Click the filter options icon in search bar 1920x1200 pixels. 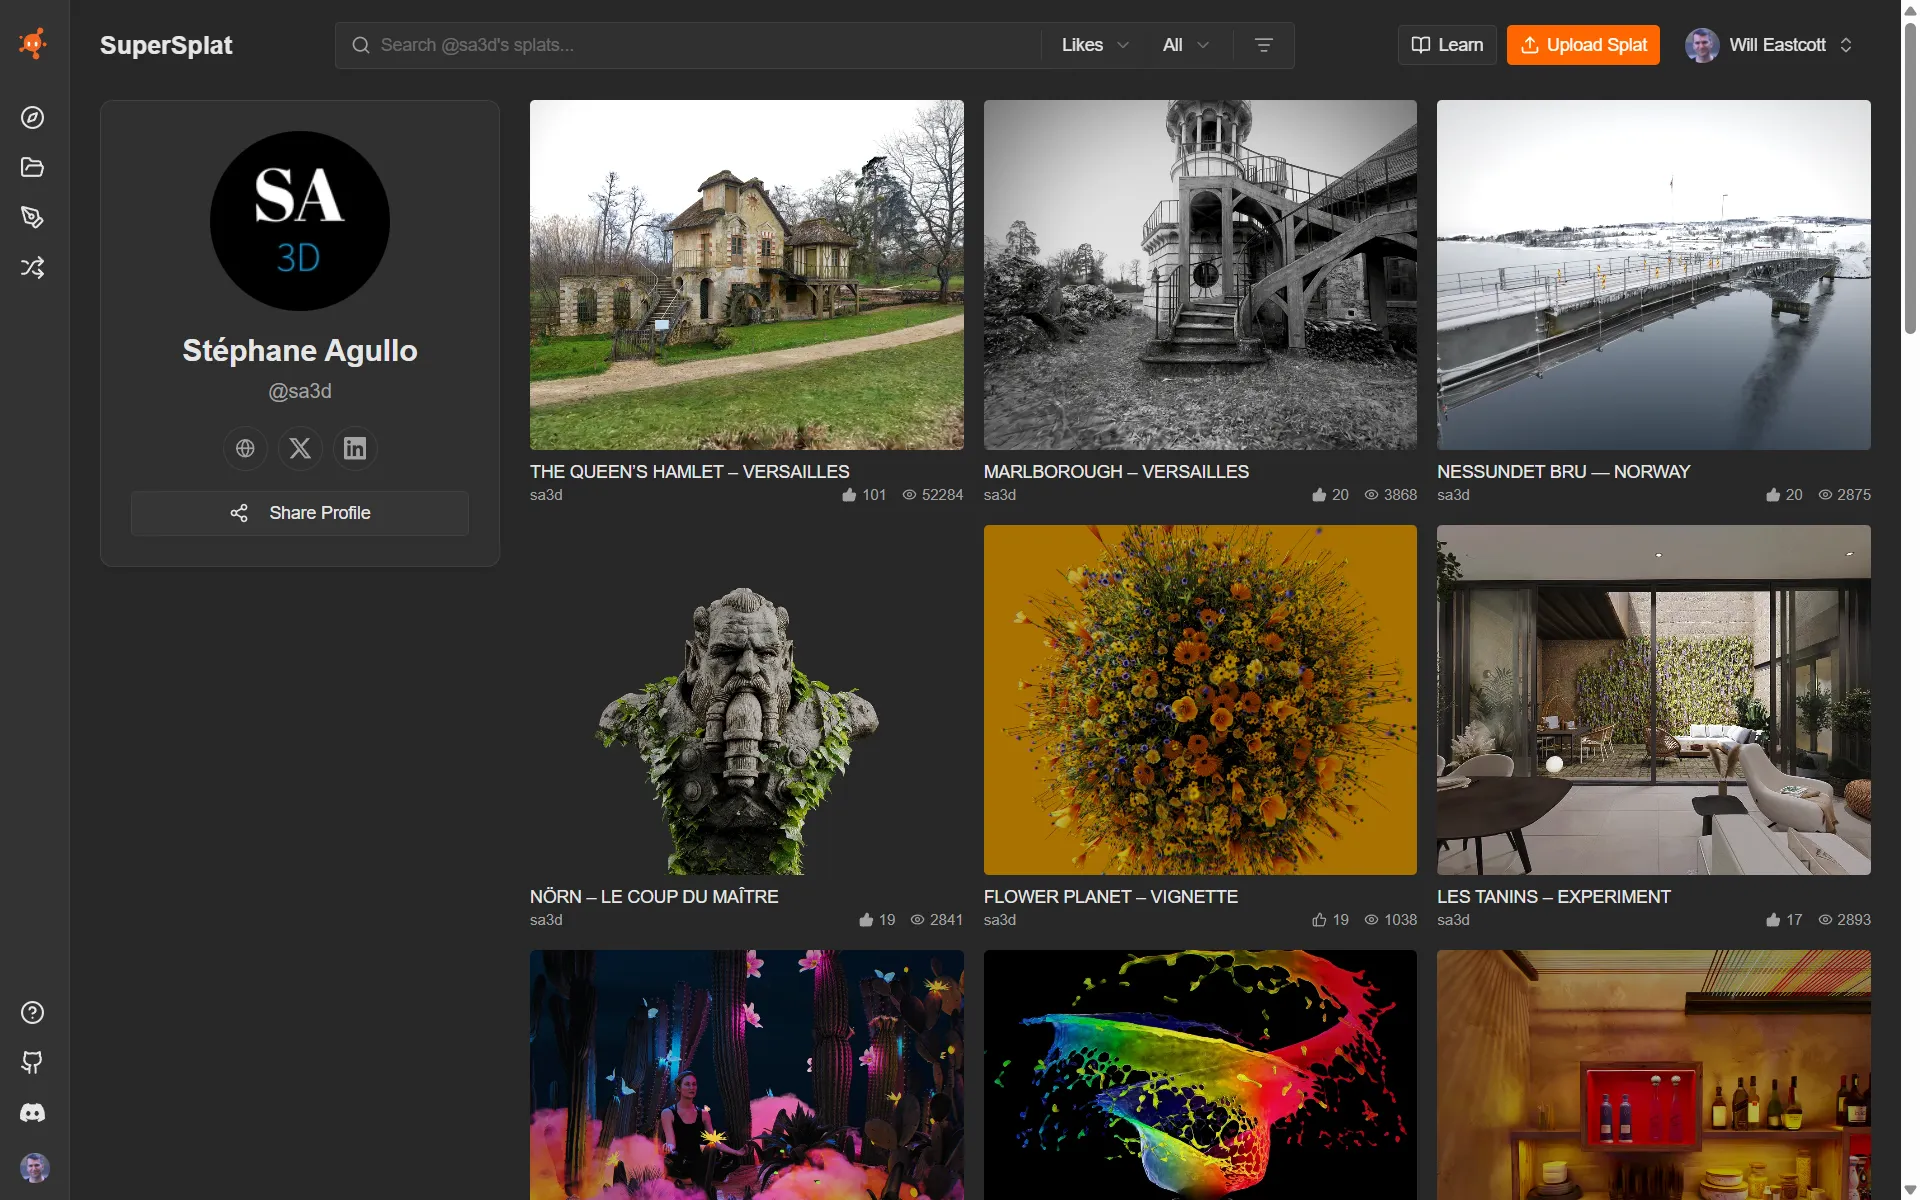[x=1263, y=45]
